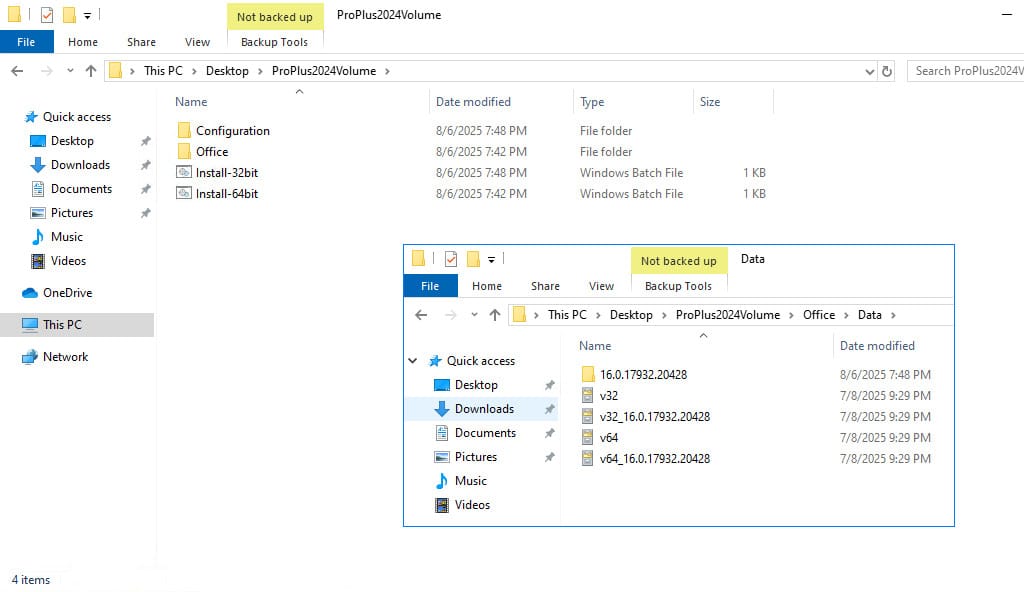This screenshot has height=592, width=1024.
Task: Open Share tab in ProPlus2024Volume window
Action: tap(141, 42)
